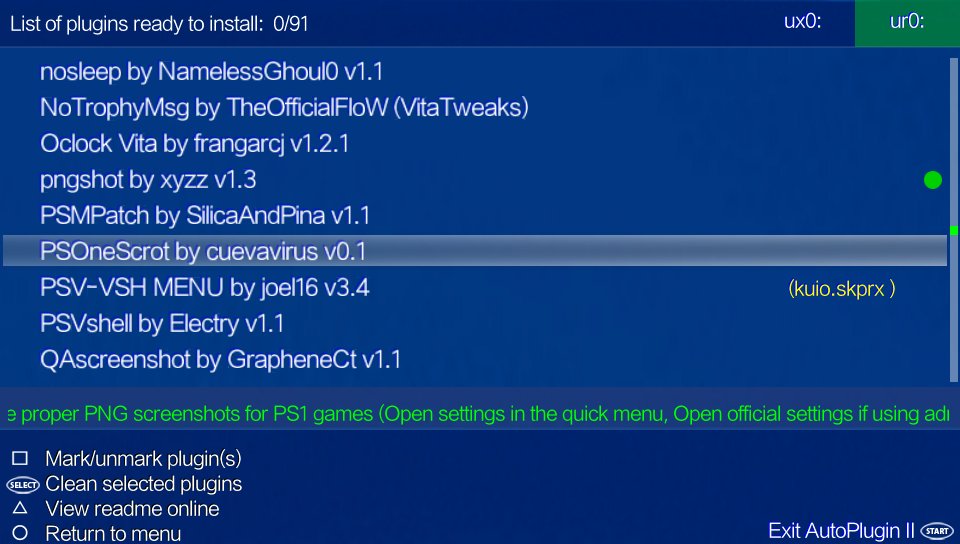Viewport: 960px width, 544px height.
Task: Select highlighted PSOneScrot by cuevavirus entry
Action: coord(475,251)
